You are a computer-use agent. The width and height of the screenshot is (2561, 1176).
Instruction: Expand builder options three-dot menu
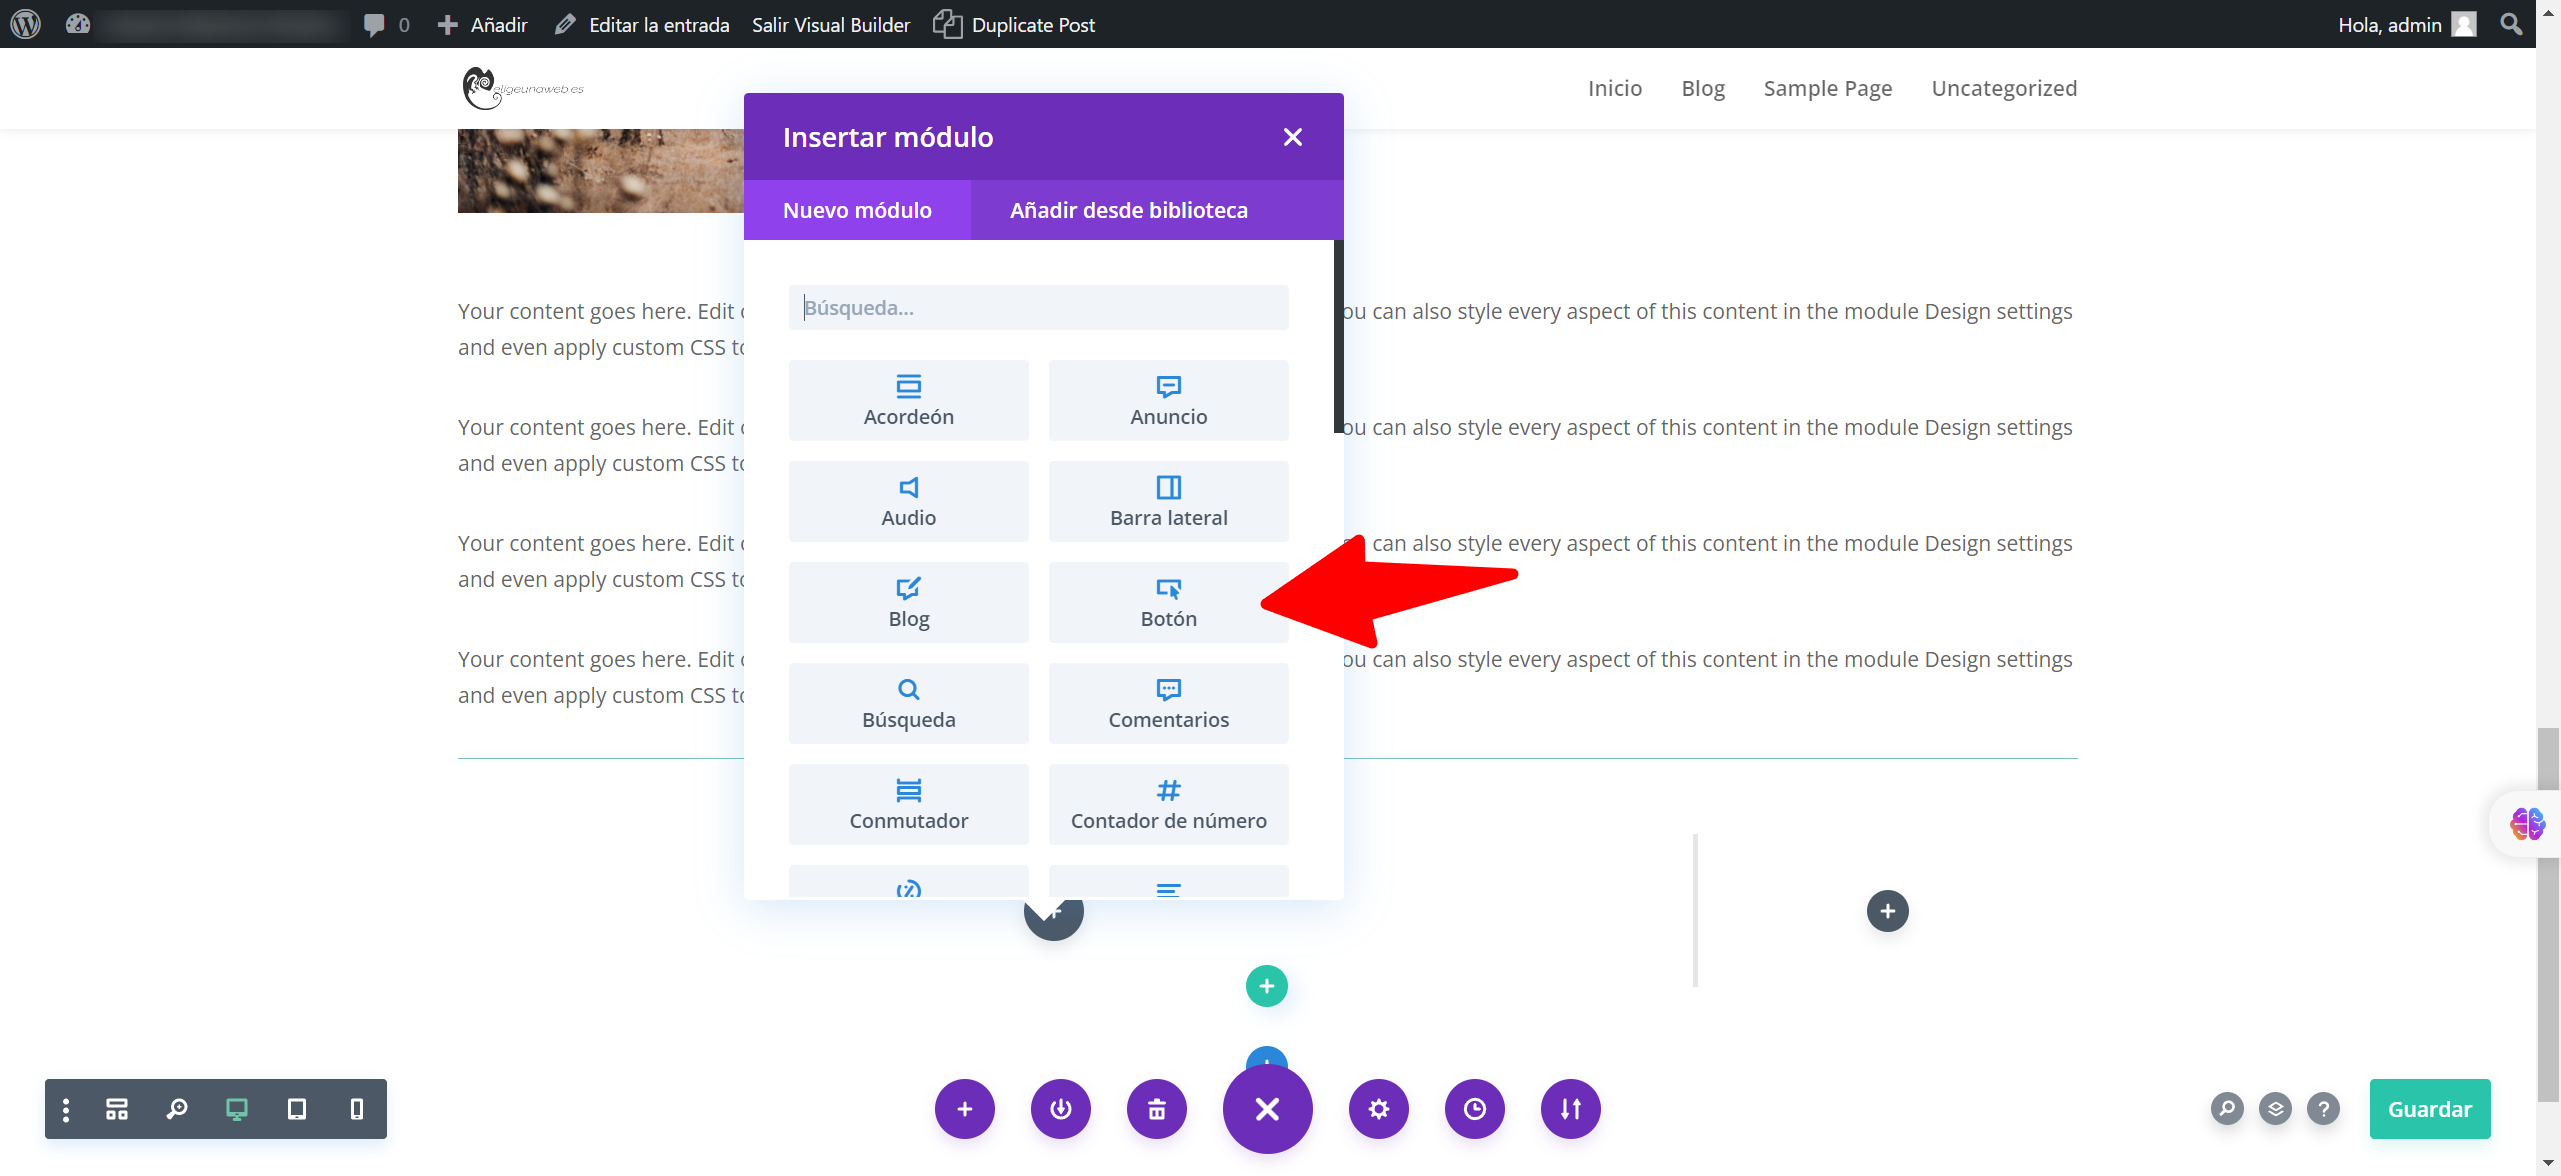point(66,1108)
